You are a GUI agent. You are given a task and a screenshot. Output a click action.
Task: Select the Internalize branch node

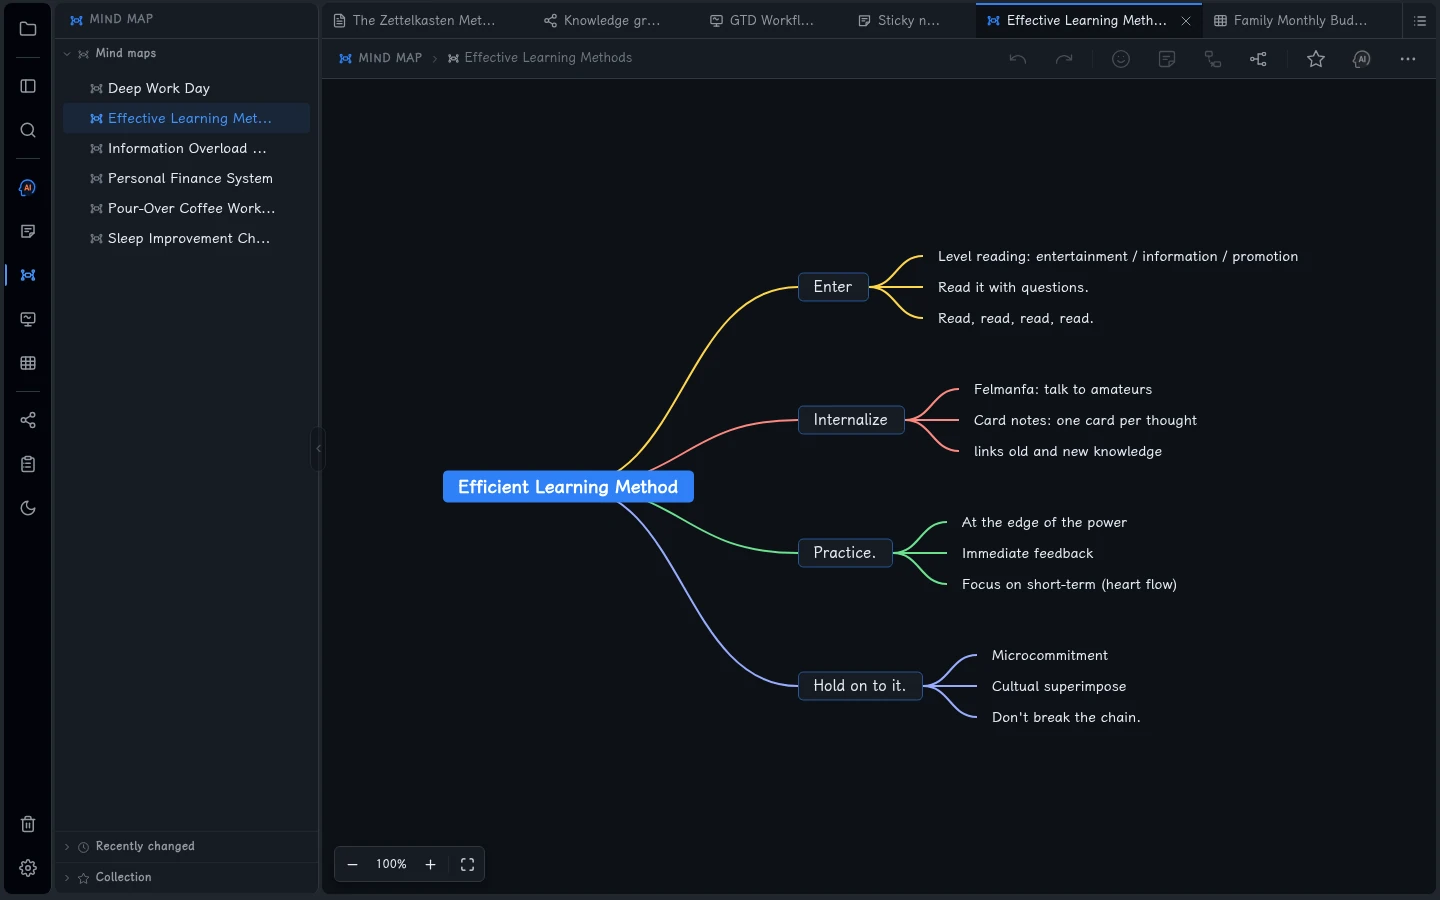click(x=851, y=420)
